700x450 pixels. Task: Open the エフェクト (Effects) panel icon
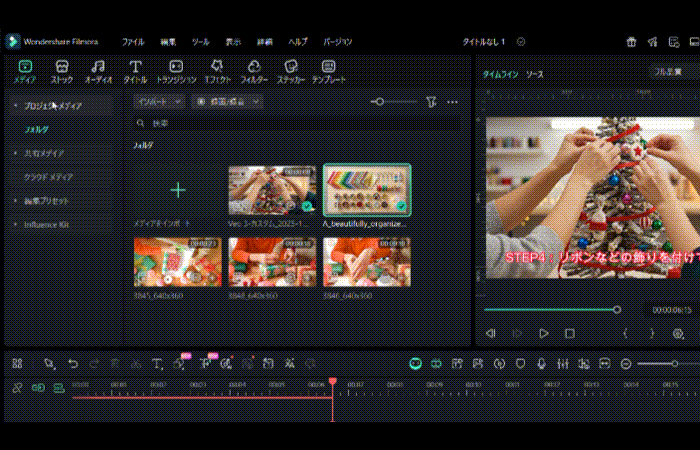point(217,66)
